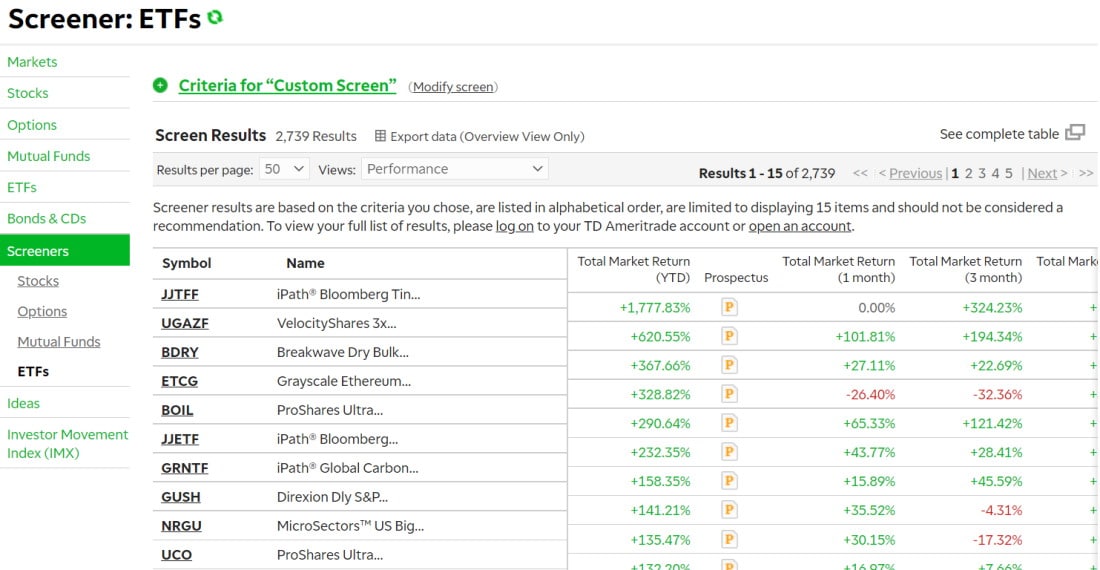
Task: Open Stocks in the main sidebar
Action: (27, 93)
